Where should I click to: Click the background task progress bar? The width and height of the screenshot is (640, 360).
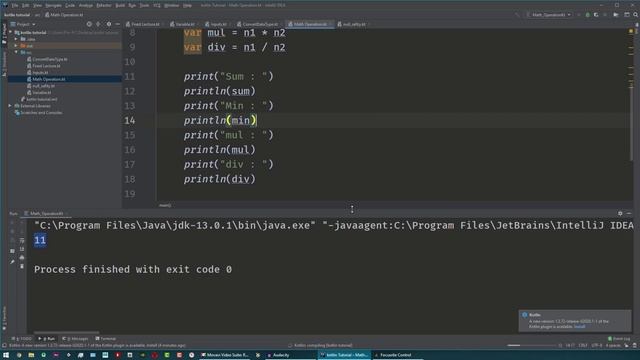tap(531, 345)
